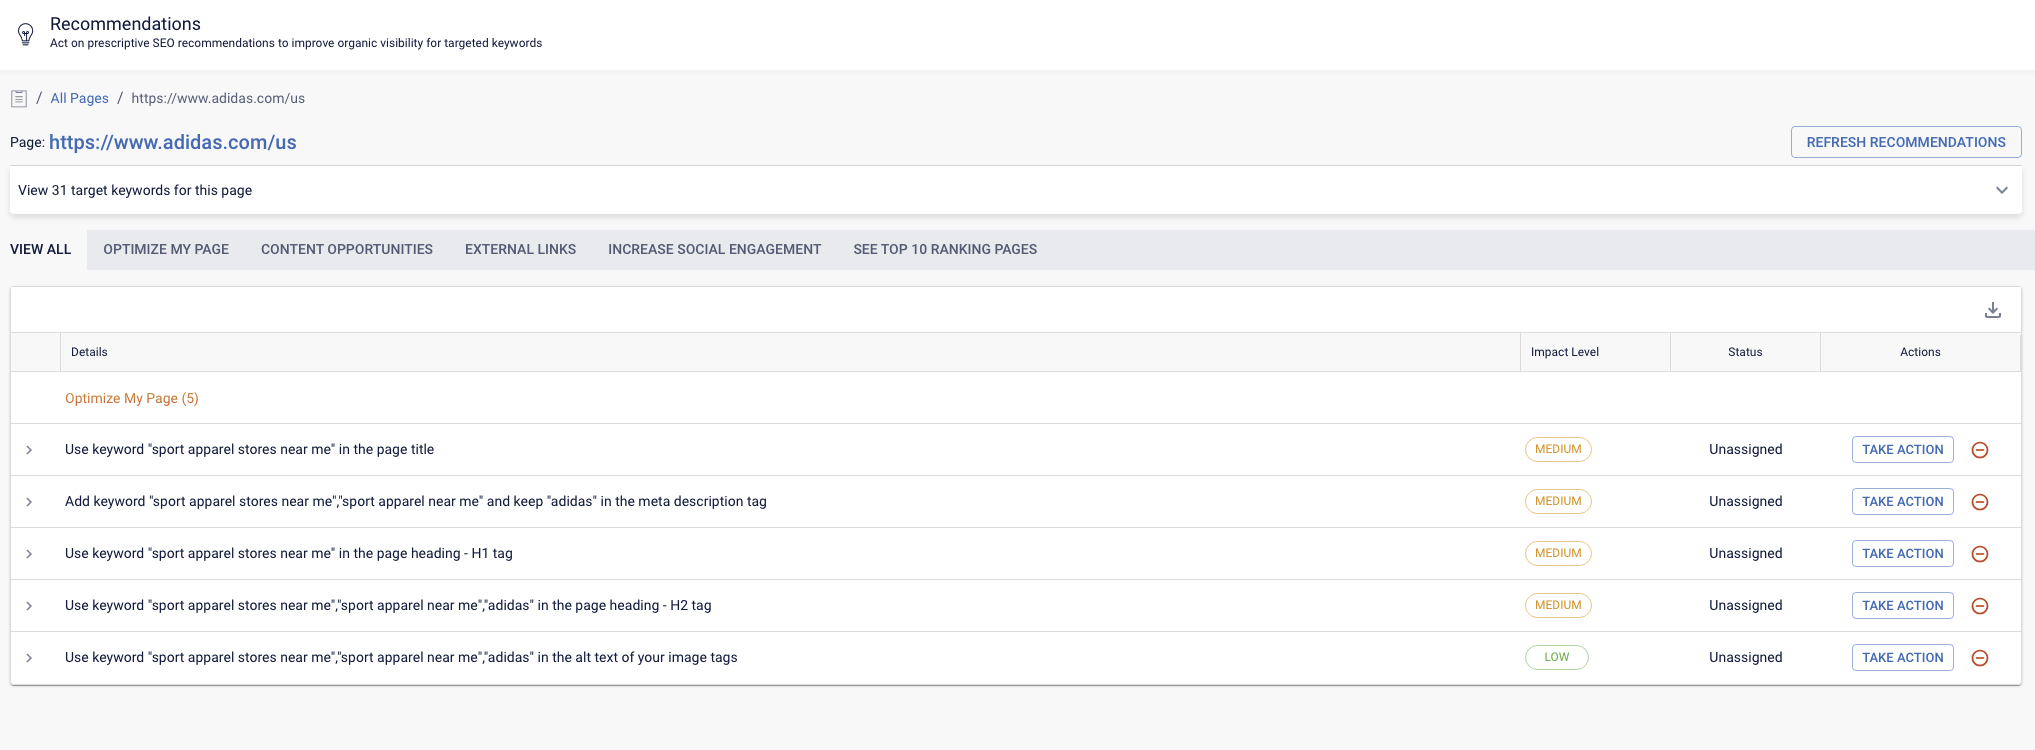
Task: Expand the H1 tag recommendation row
Action: tap(29, 554)
